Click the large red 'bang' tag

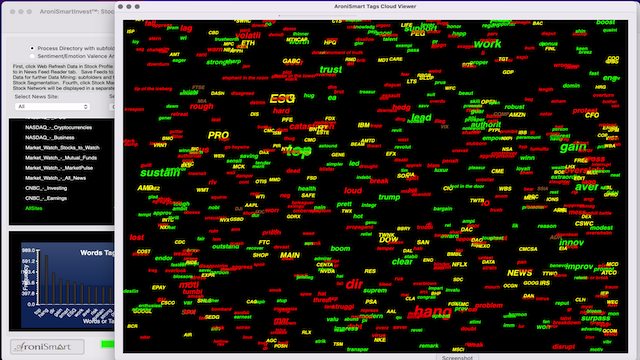point(433,312)
